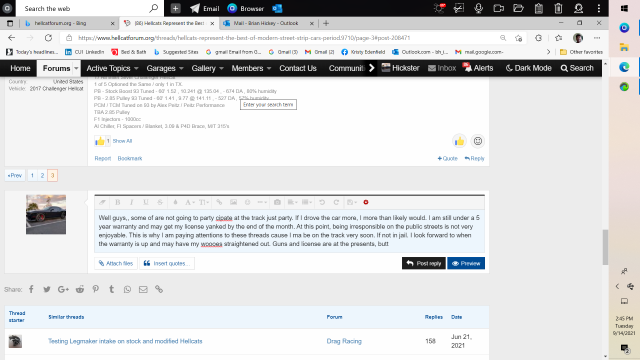The width and height of the screenshot is (640, 360).
Task: Switch to the Mail - Outlook browser tab
Action: click(x=266, y=23)
